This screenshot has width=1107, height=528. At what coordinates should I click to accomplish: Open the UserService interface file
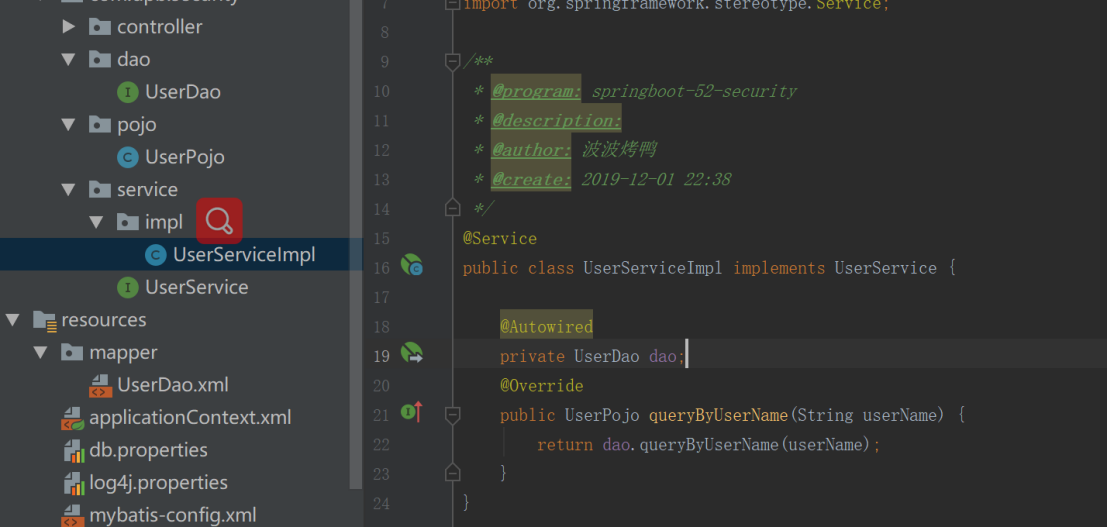point(197,287)
